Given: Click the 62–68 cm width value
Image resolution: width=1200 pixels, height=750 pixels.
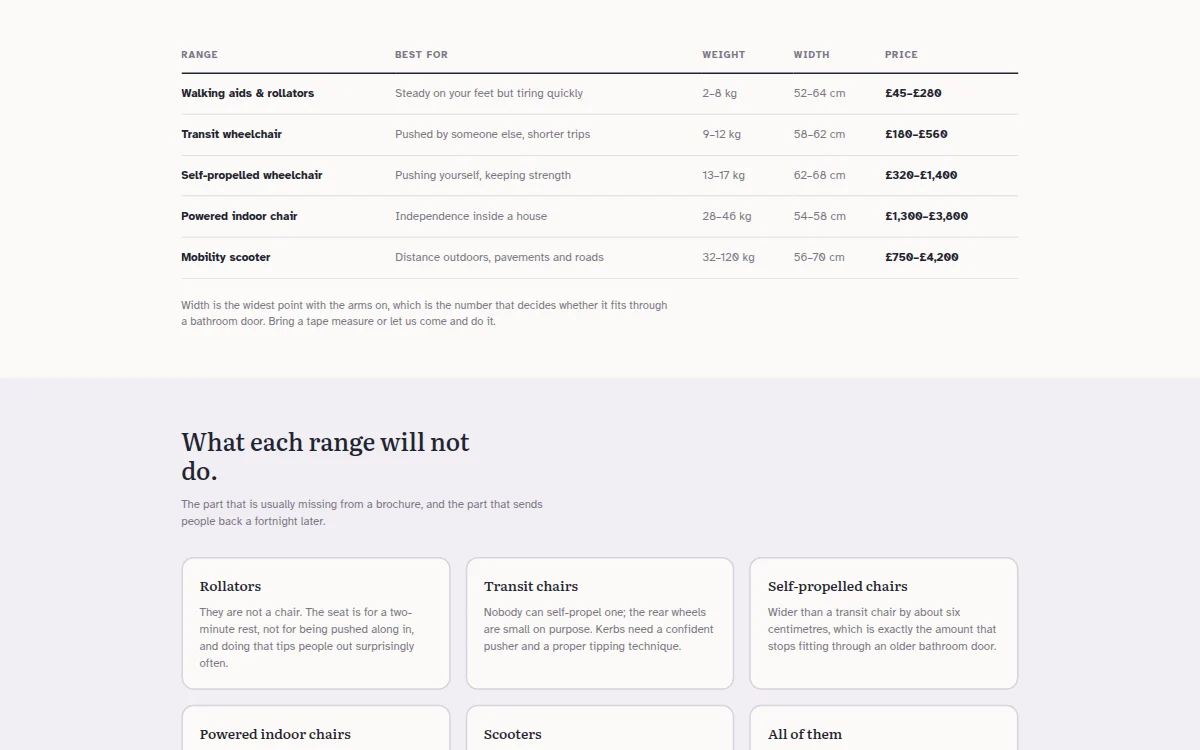Looking at the screenshot, I should pyautogui.click(x=820, y=175).
